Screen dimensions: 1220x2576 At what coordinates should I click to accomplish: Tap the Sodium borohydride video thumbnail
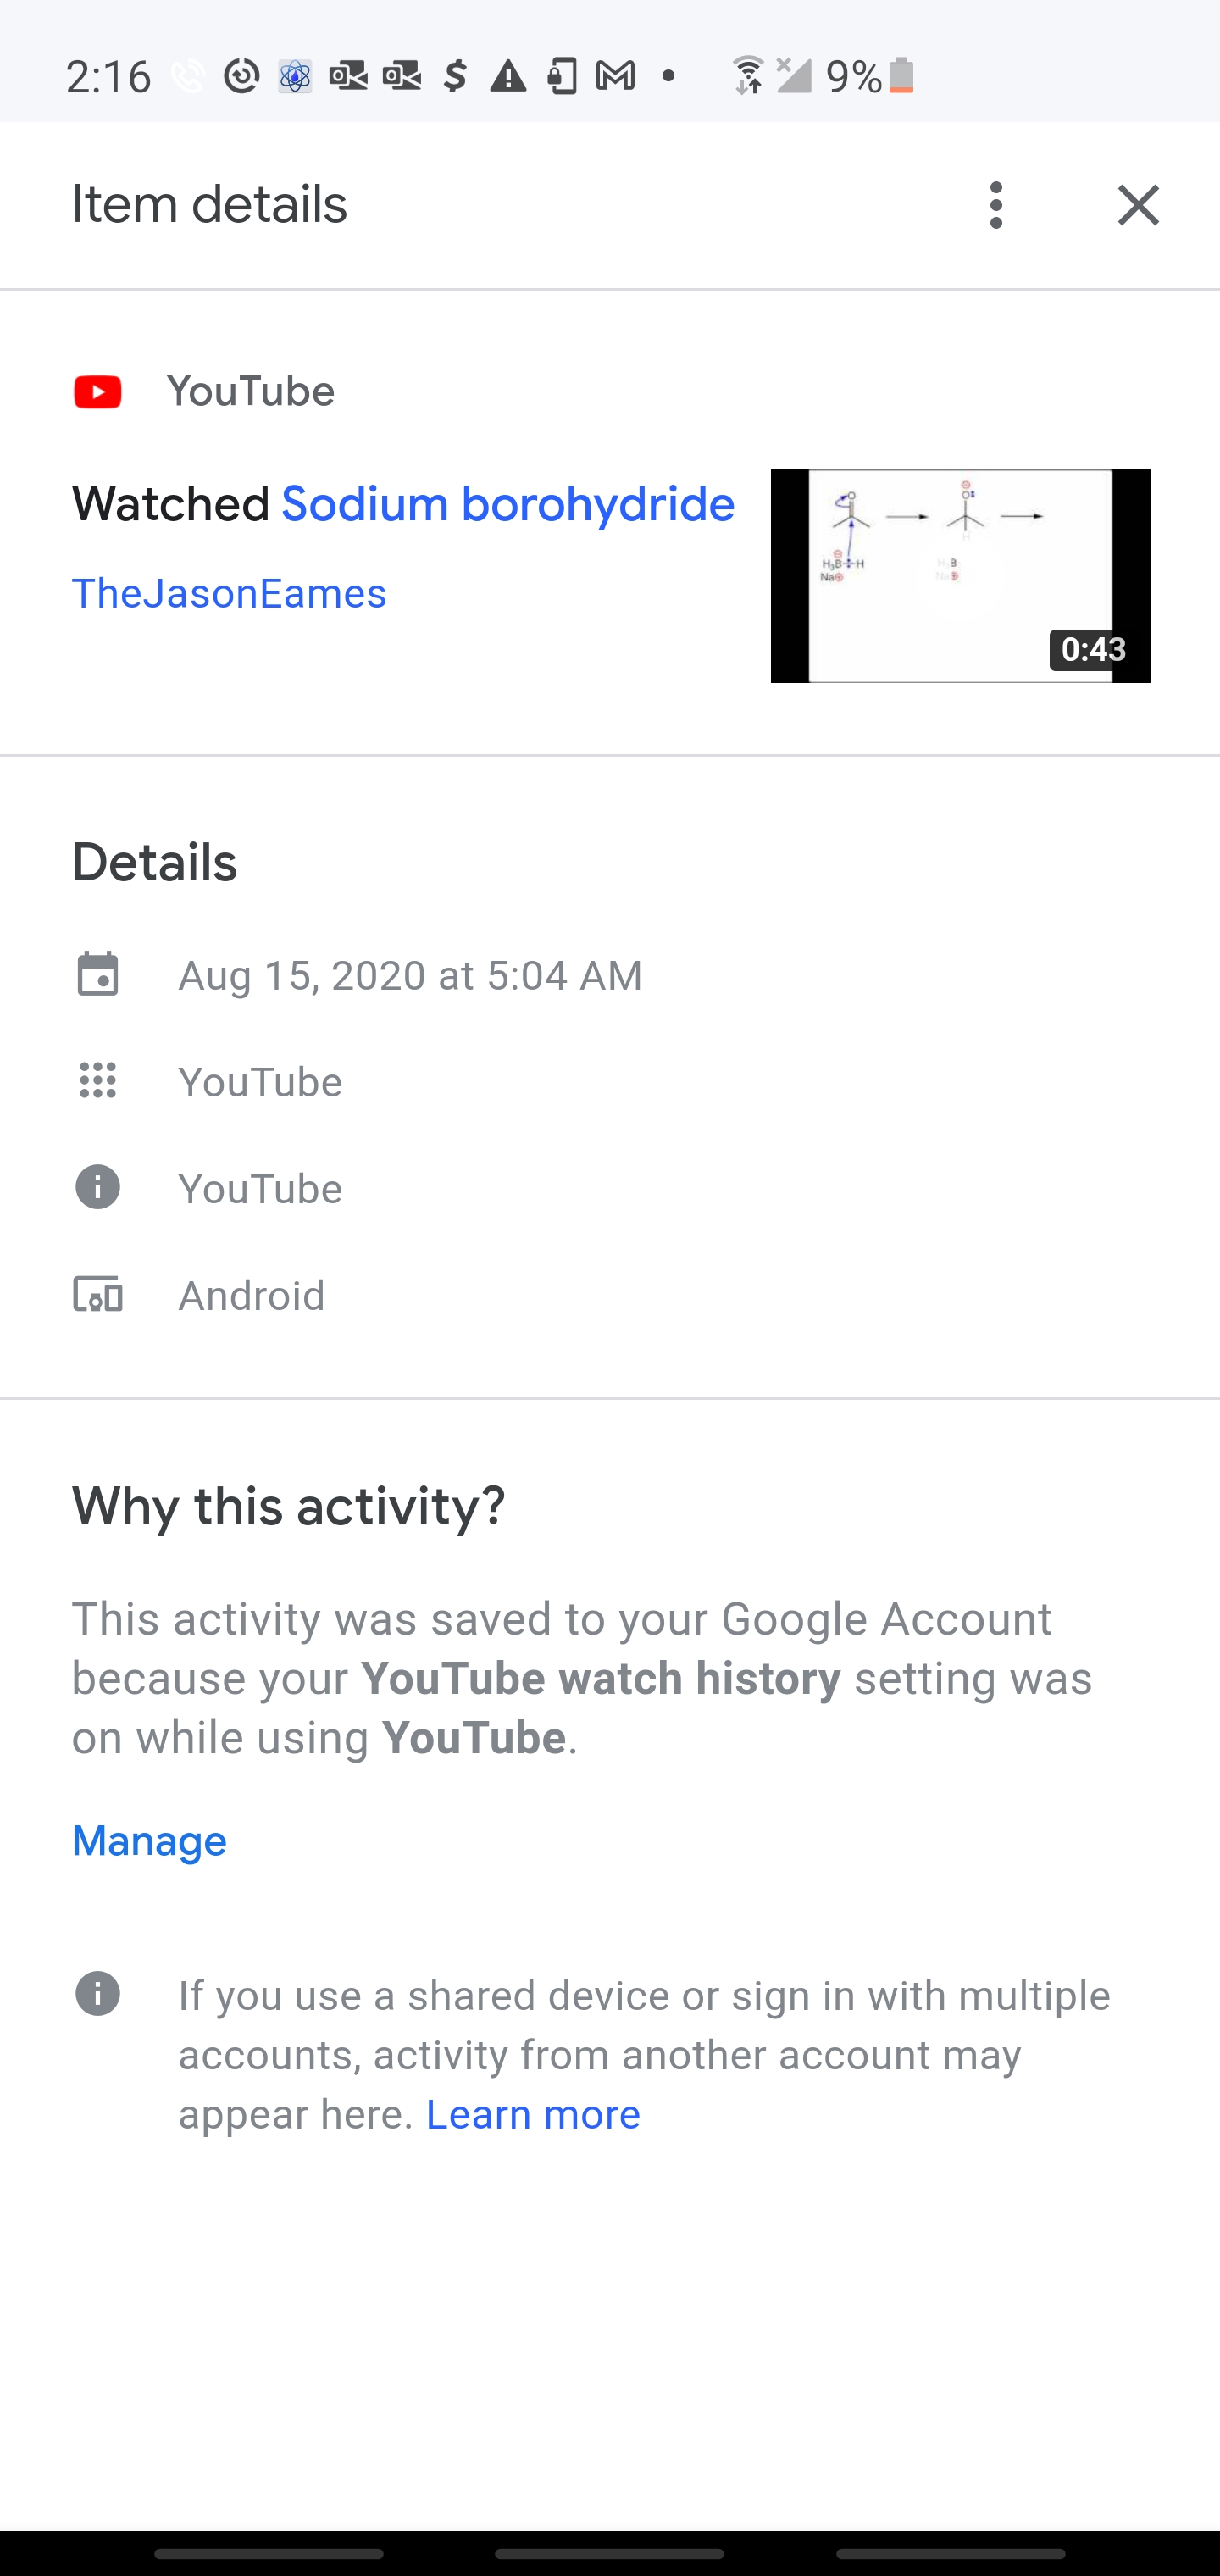(960, 576)
